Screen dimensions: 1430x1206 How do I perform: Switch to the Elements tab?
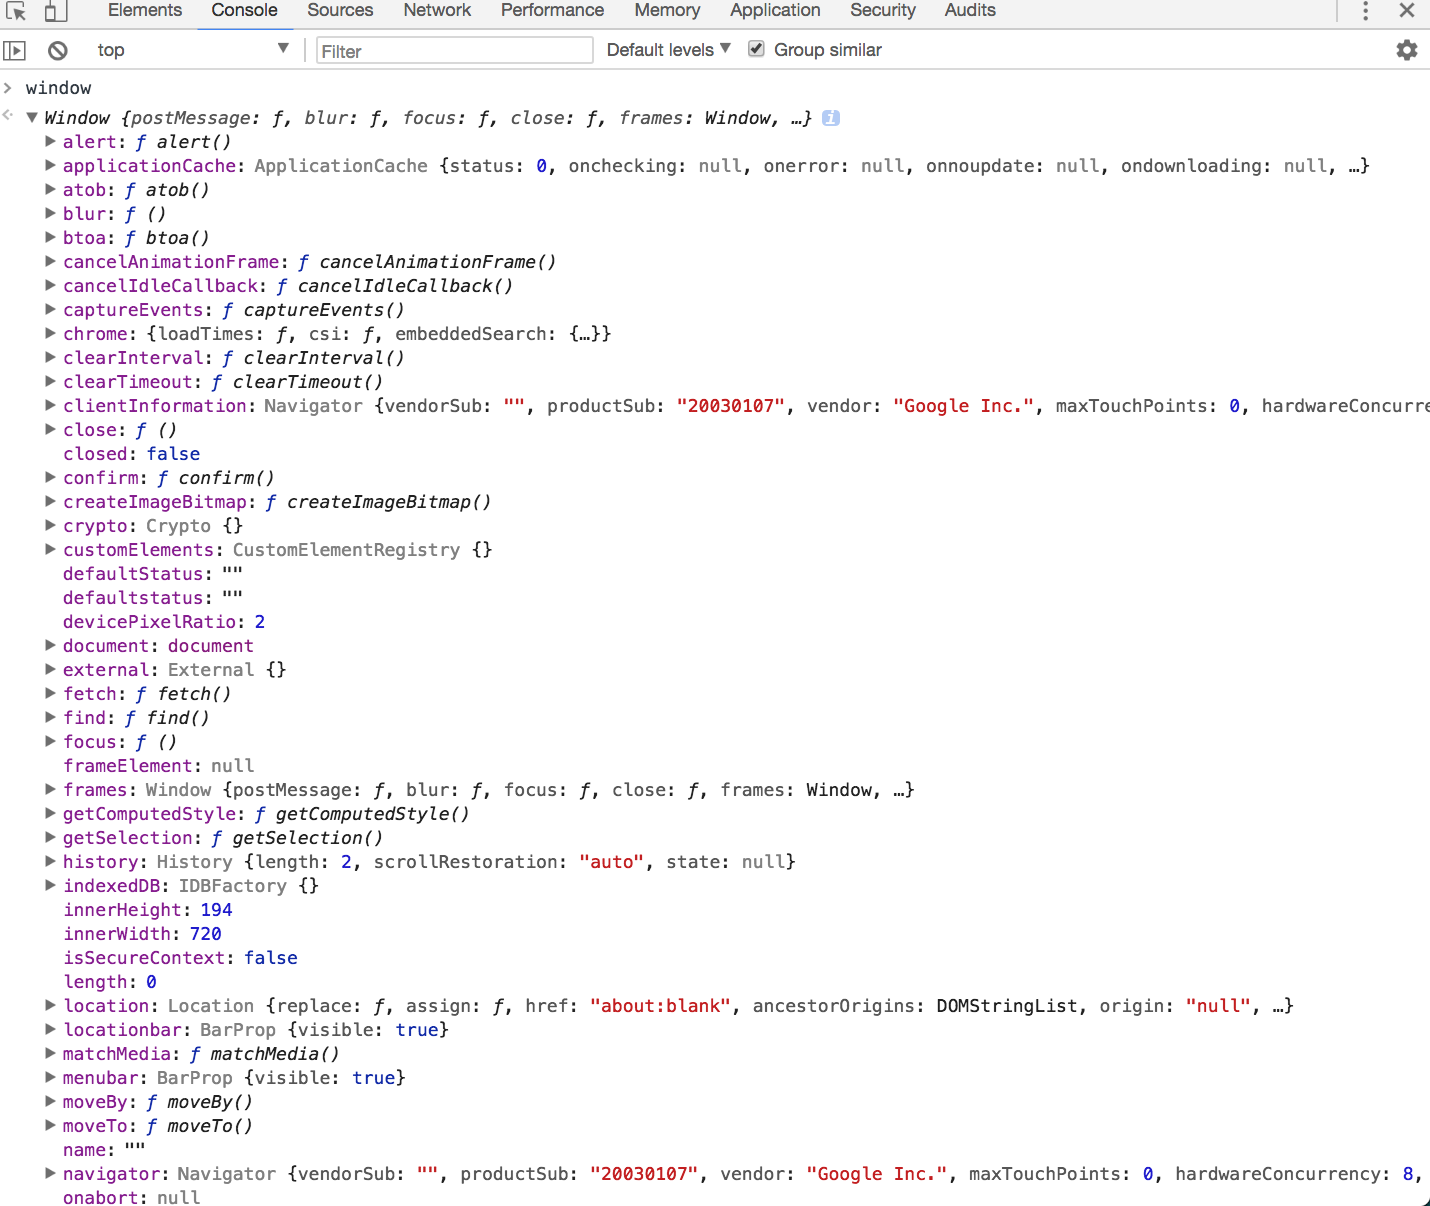(x=145, y=11)
